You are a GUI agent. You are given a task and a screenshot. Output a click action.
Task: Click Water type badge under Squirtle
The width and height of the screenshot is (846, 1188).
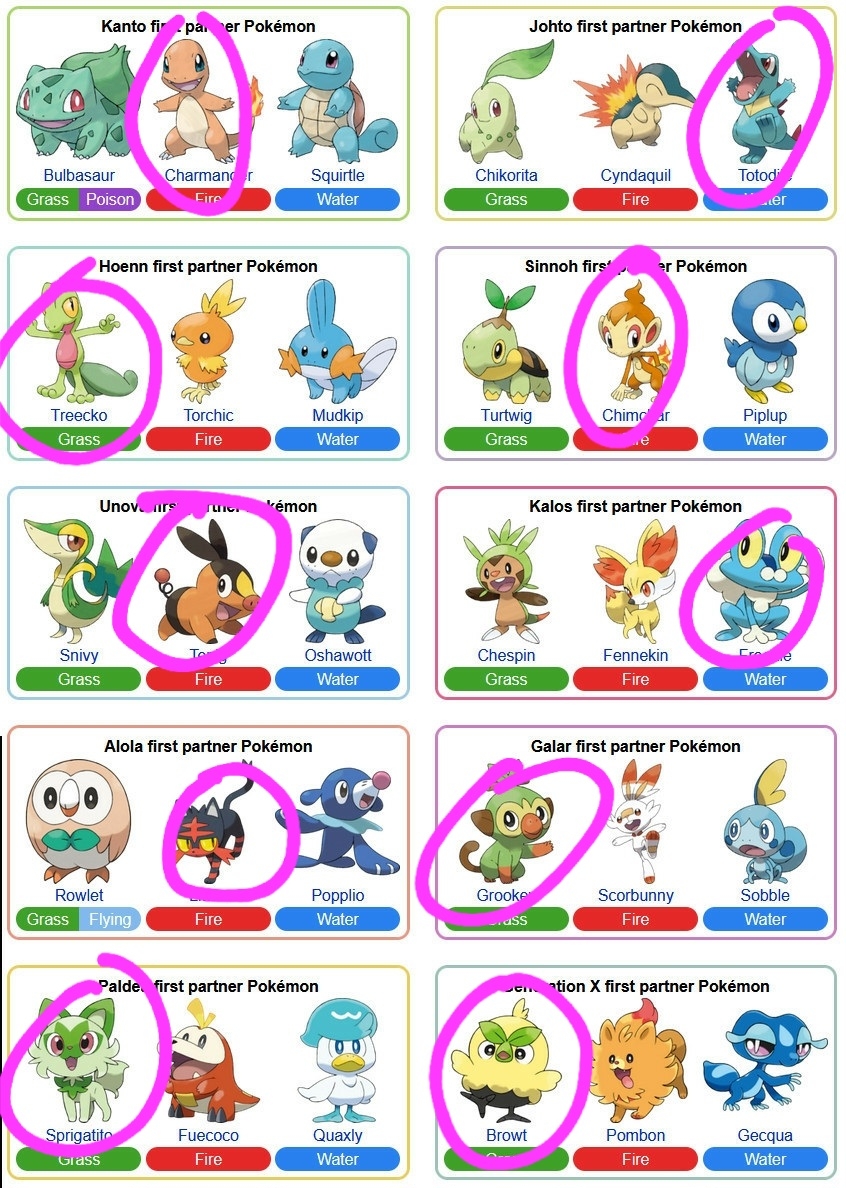(338, 199)
